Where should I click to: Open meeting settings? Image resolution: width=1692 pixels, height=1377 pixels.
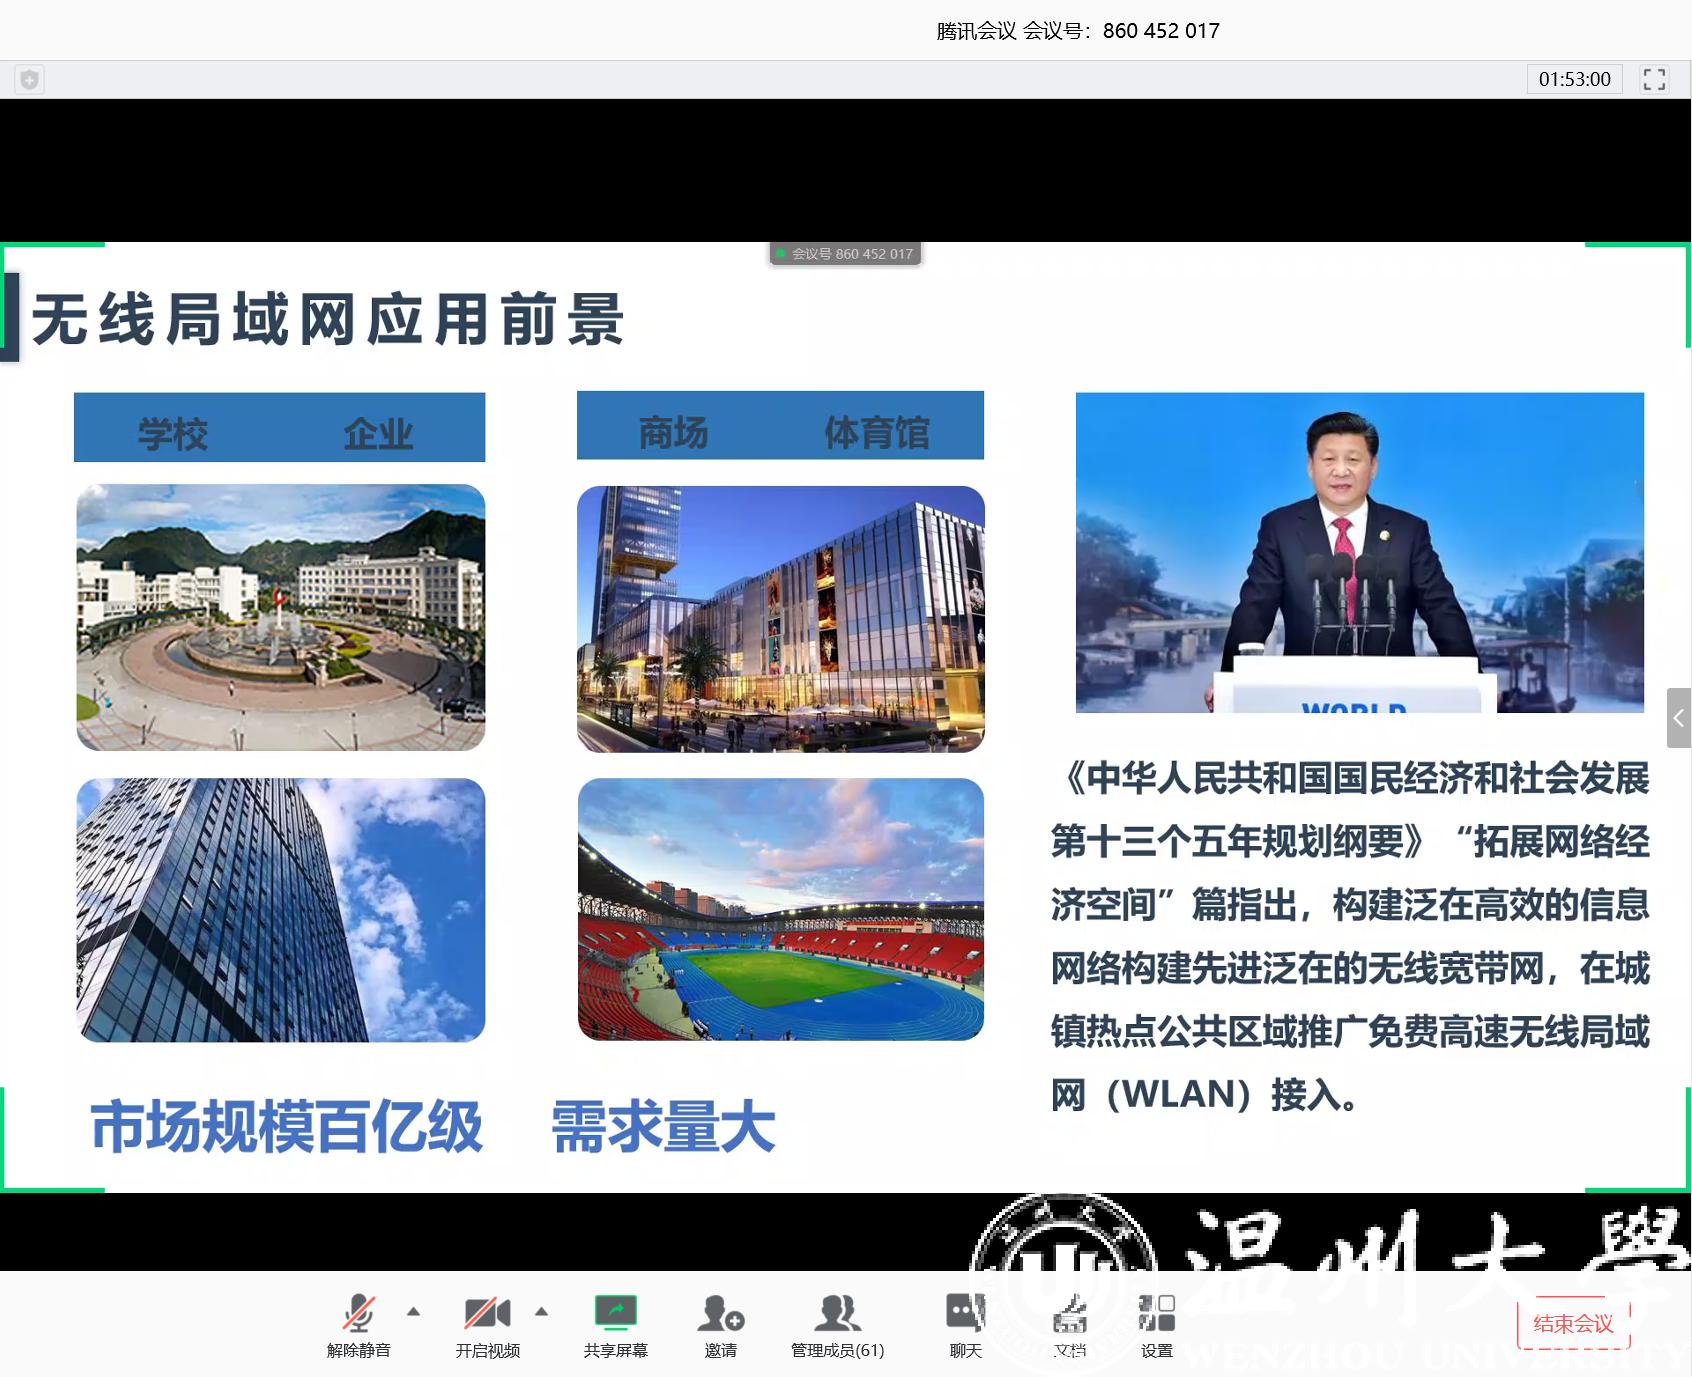pyautogui.click(x=1156, y=1322)
